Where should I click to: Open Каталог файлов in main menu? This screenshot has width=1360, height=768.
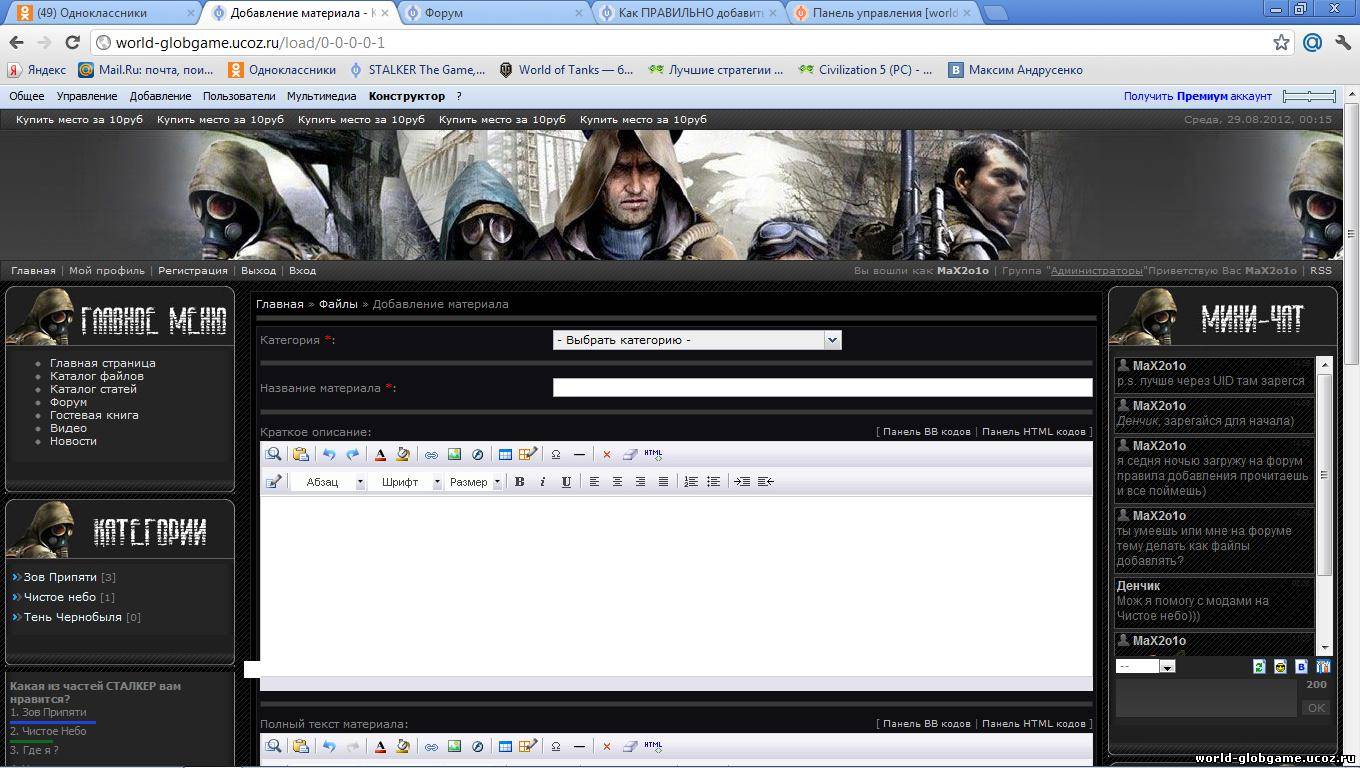tap(97, 376)
